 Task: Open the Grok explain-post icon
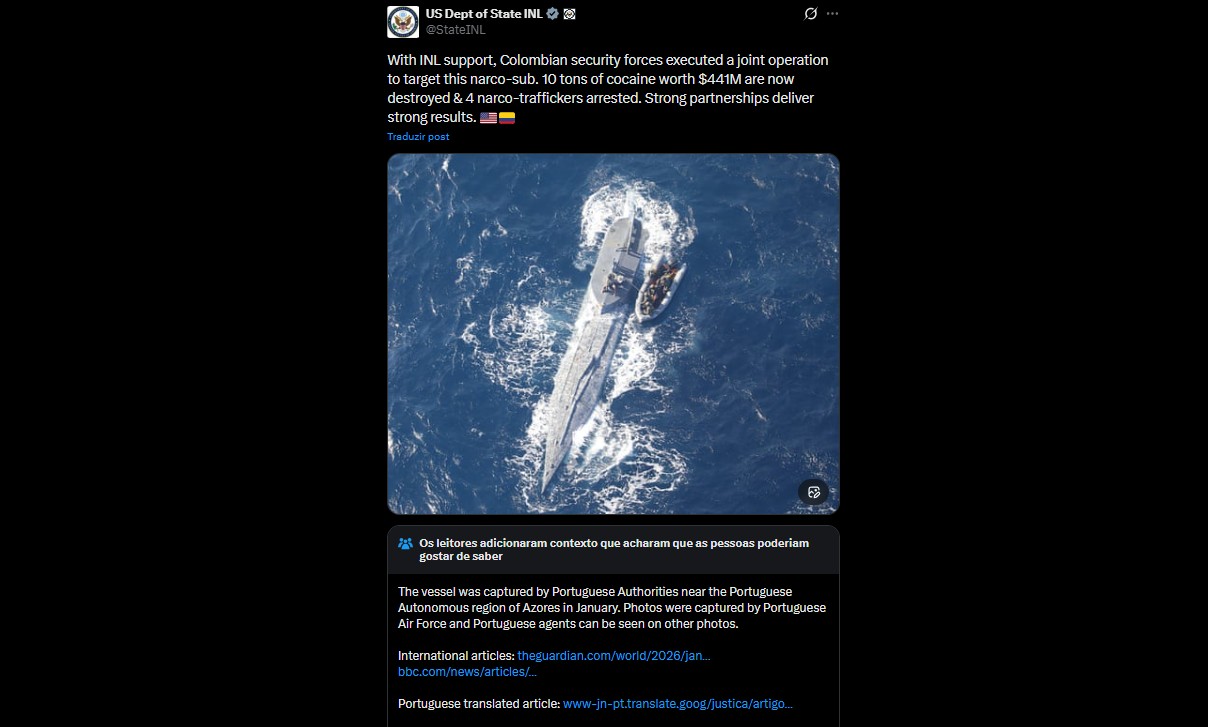click(811, 14)
